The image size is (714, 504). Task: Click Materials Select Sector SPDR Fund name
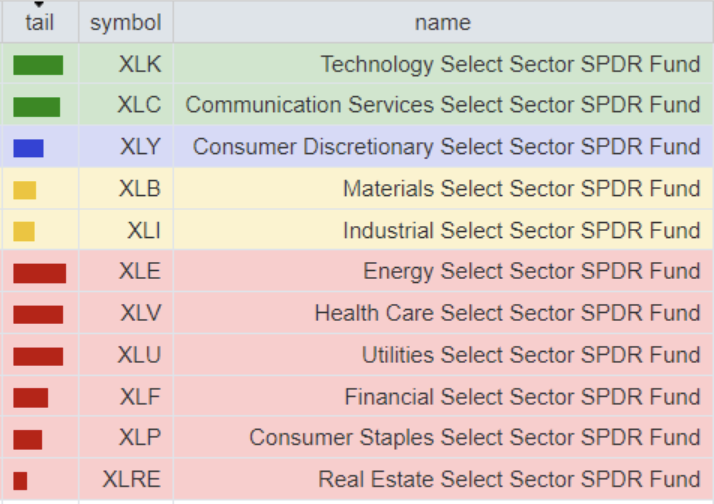pyautogui.click(x=521, y=189)
